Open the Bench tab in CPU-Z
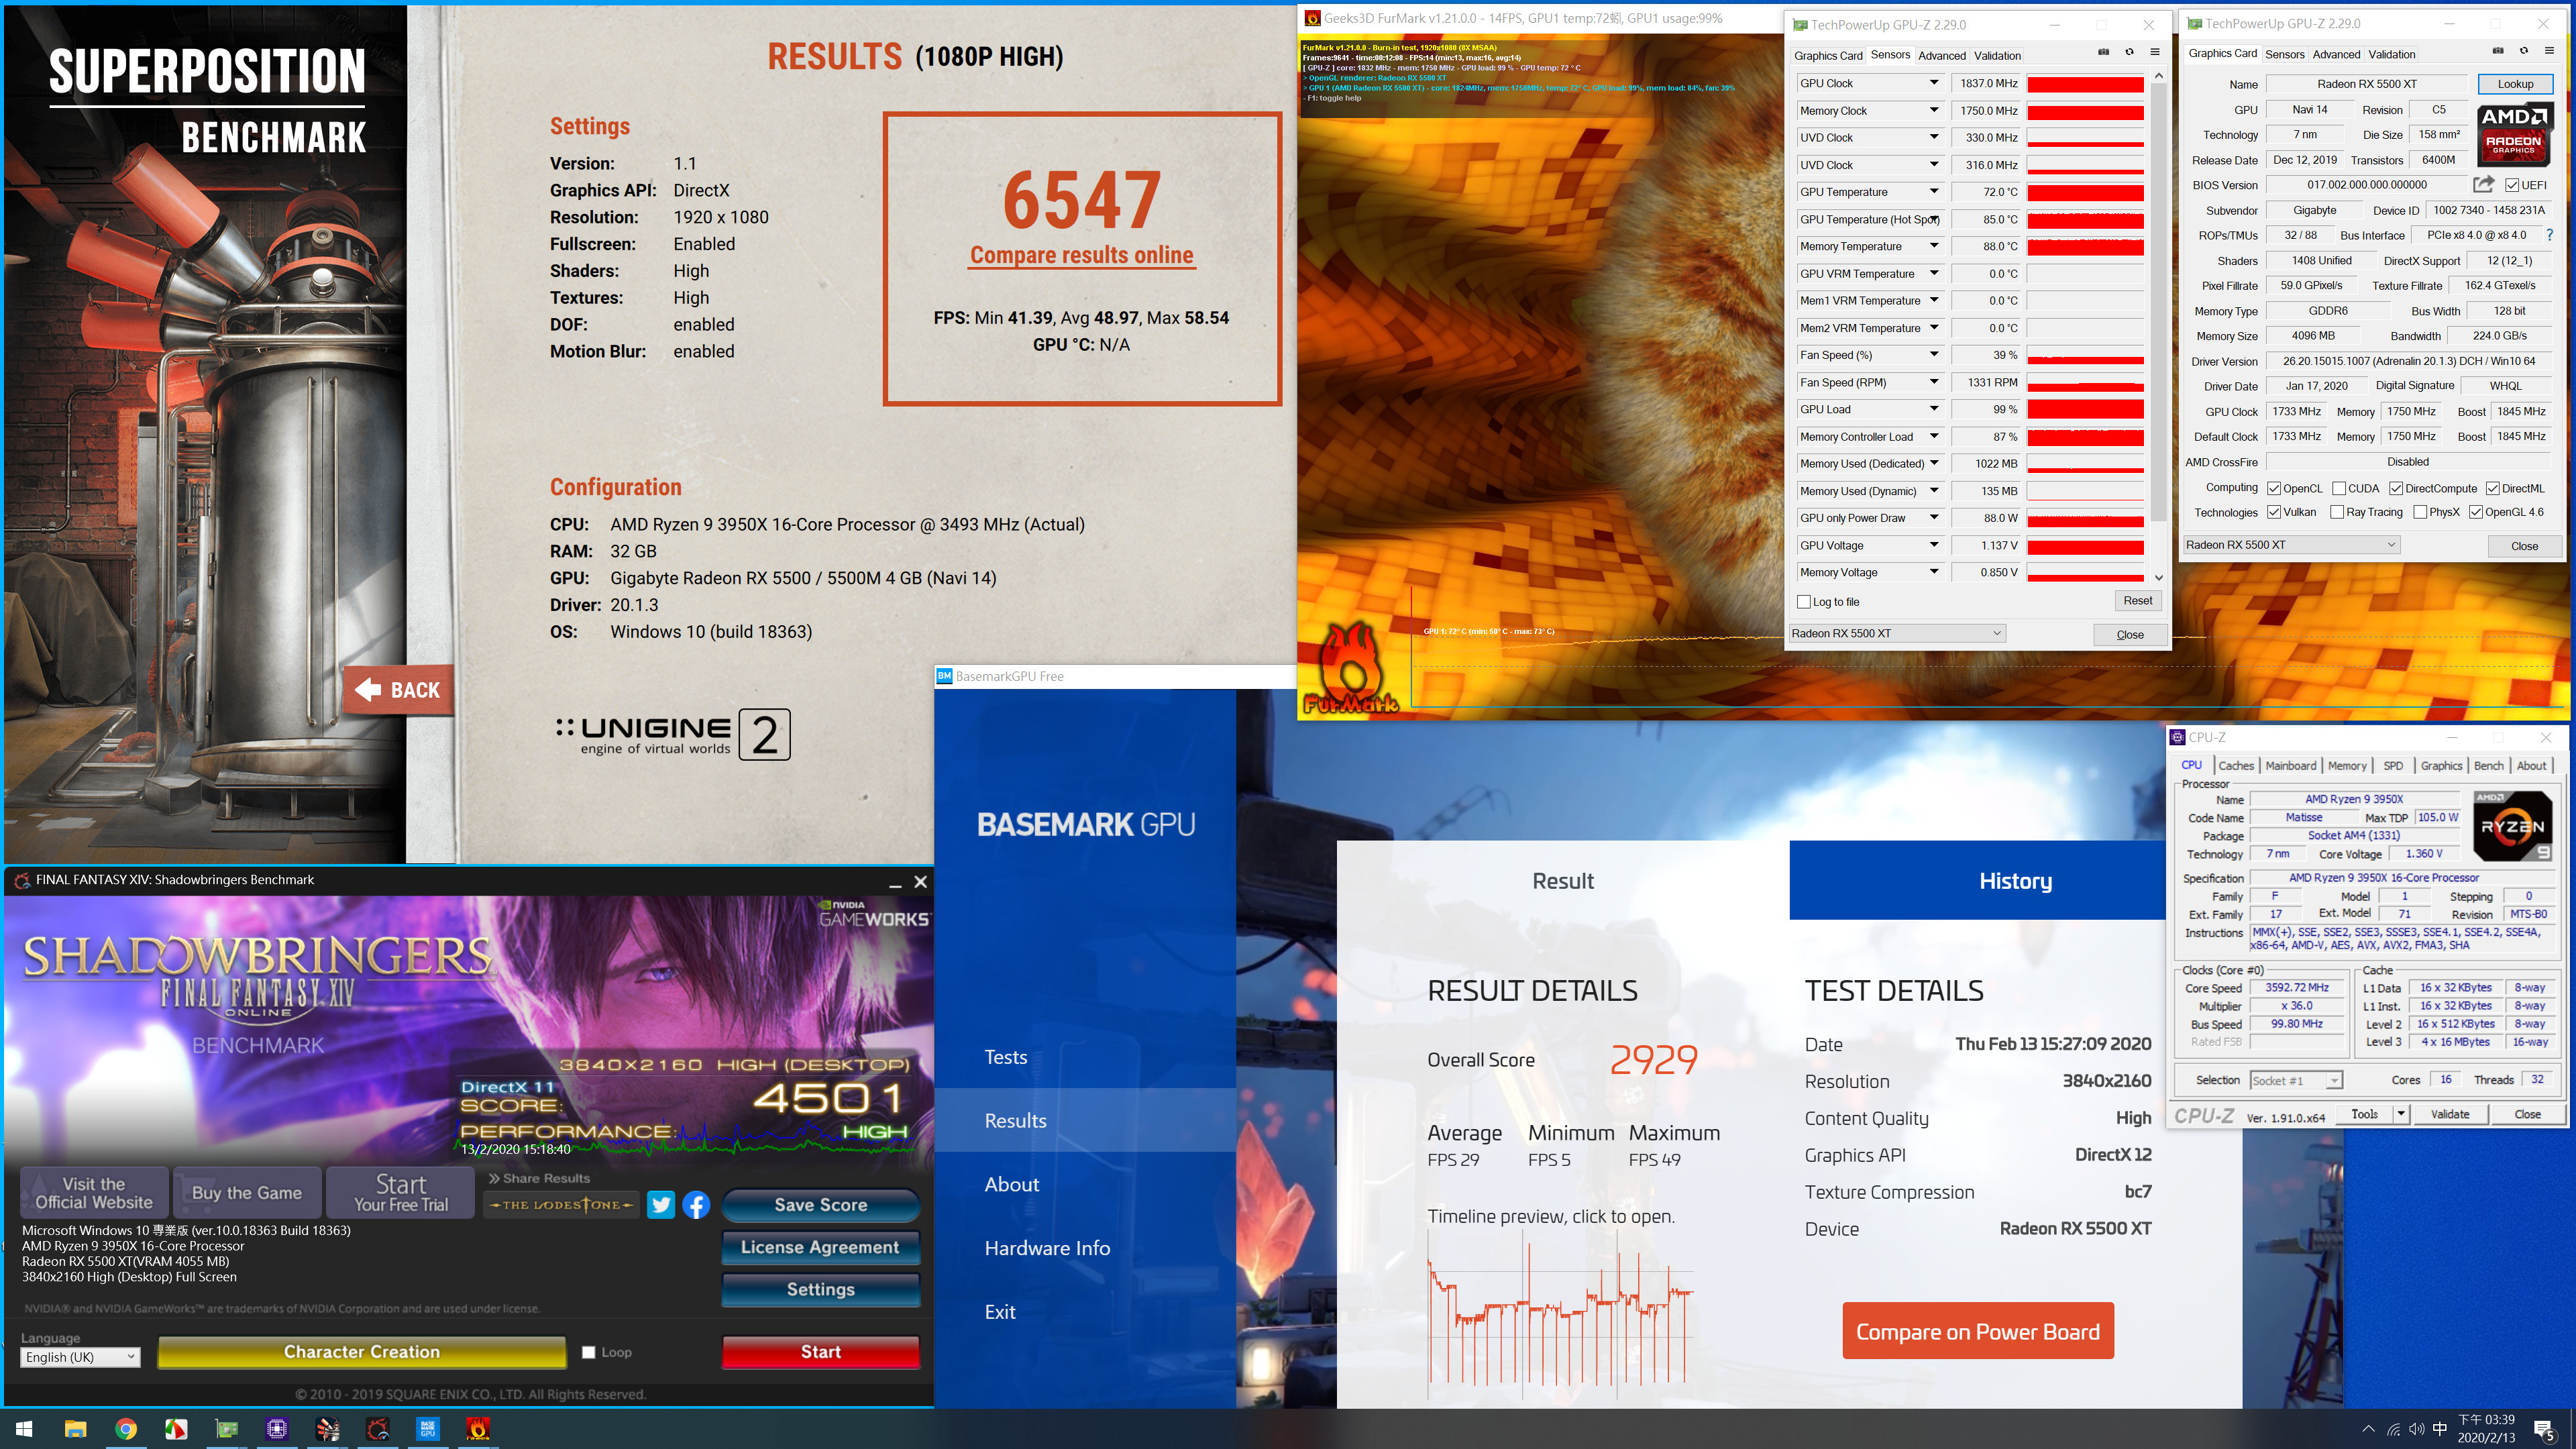Image resolution: width=2576 pixels, height=1449 pixels. [2488, 765]
